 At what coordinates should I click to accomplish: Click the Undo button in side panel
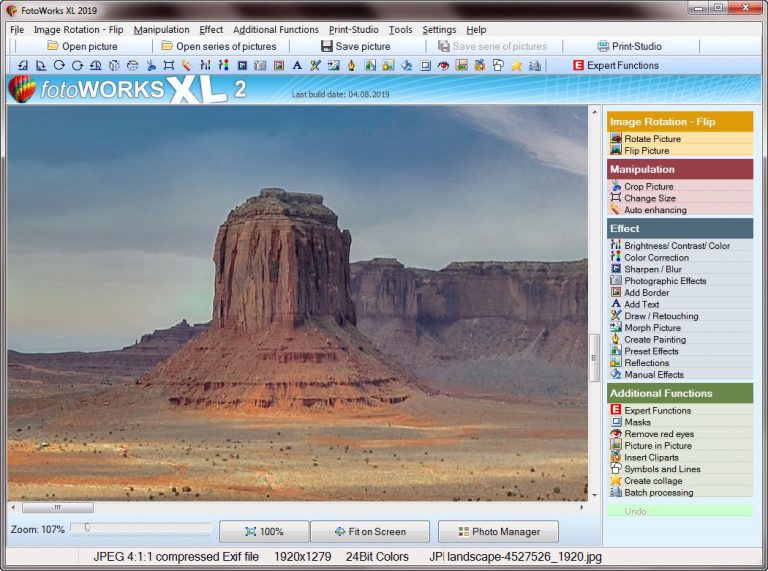[x=680, y=511]
